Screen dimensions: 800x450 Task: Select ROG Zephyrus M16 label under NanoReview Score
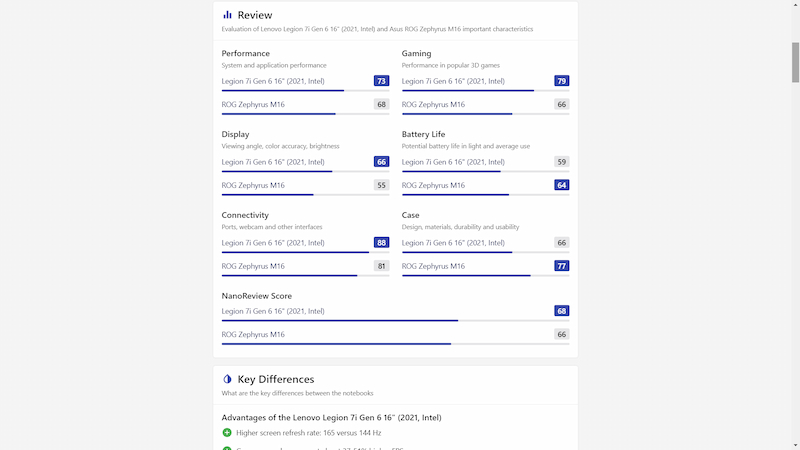253,335
